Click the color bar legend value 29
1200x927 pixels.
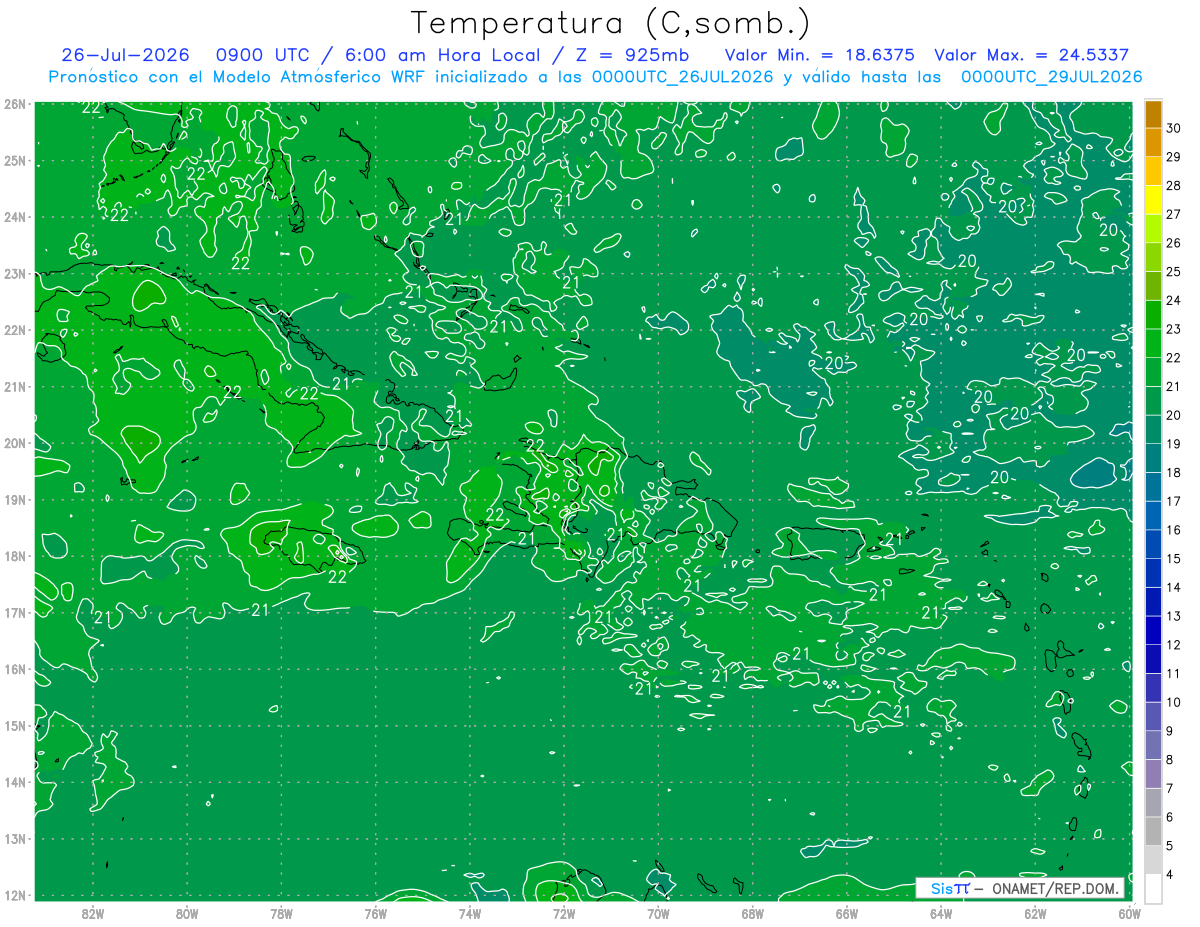[1174, 157]
